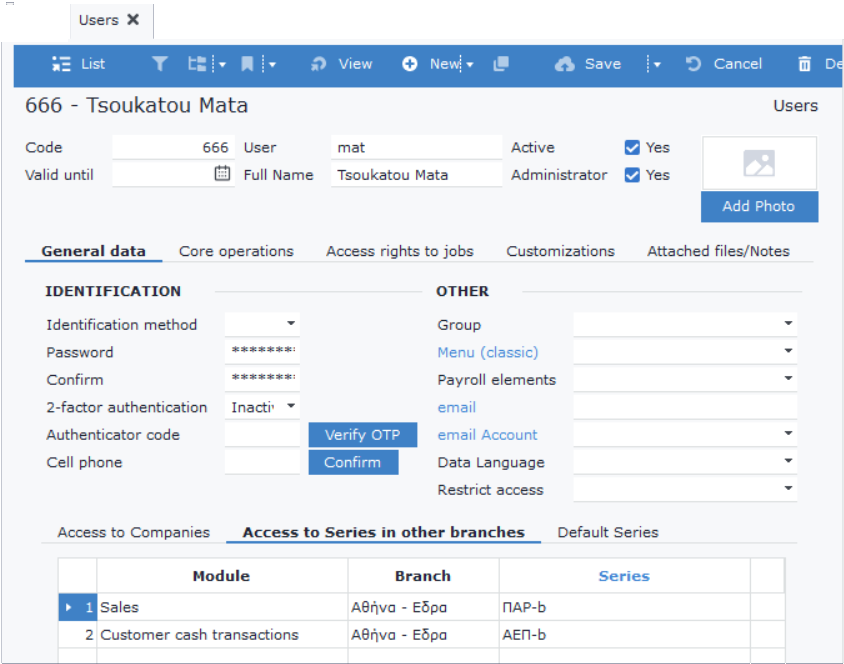Click the copy record icon
The image size is (844, 664).
pyautogui.click(x=501, y=64)
